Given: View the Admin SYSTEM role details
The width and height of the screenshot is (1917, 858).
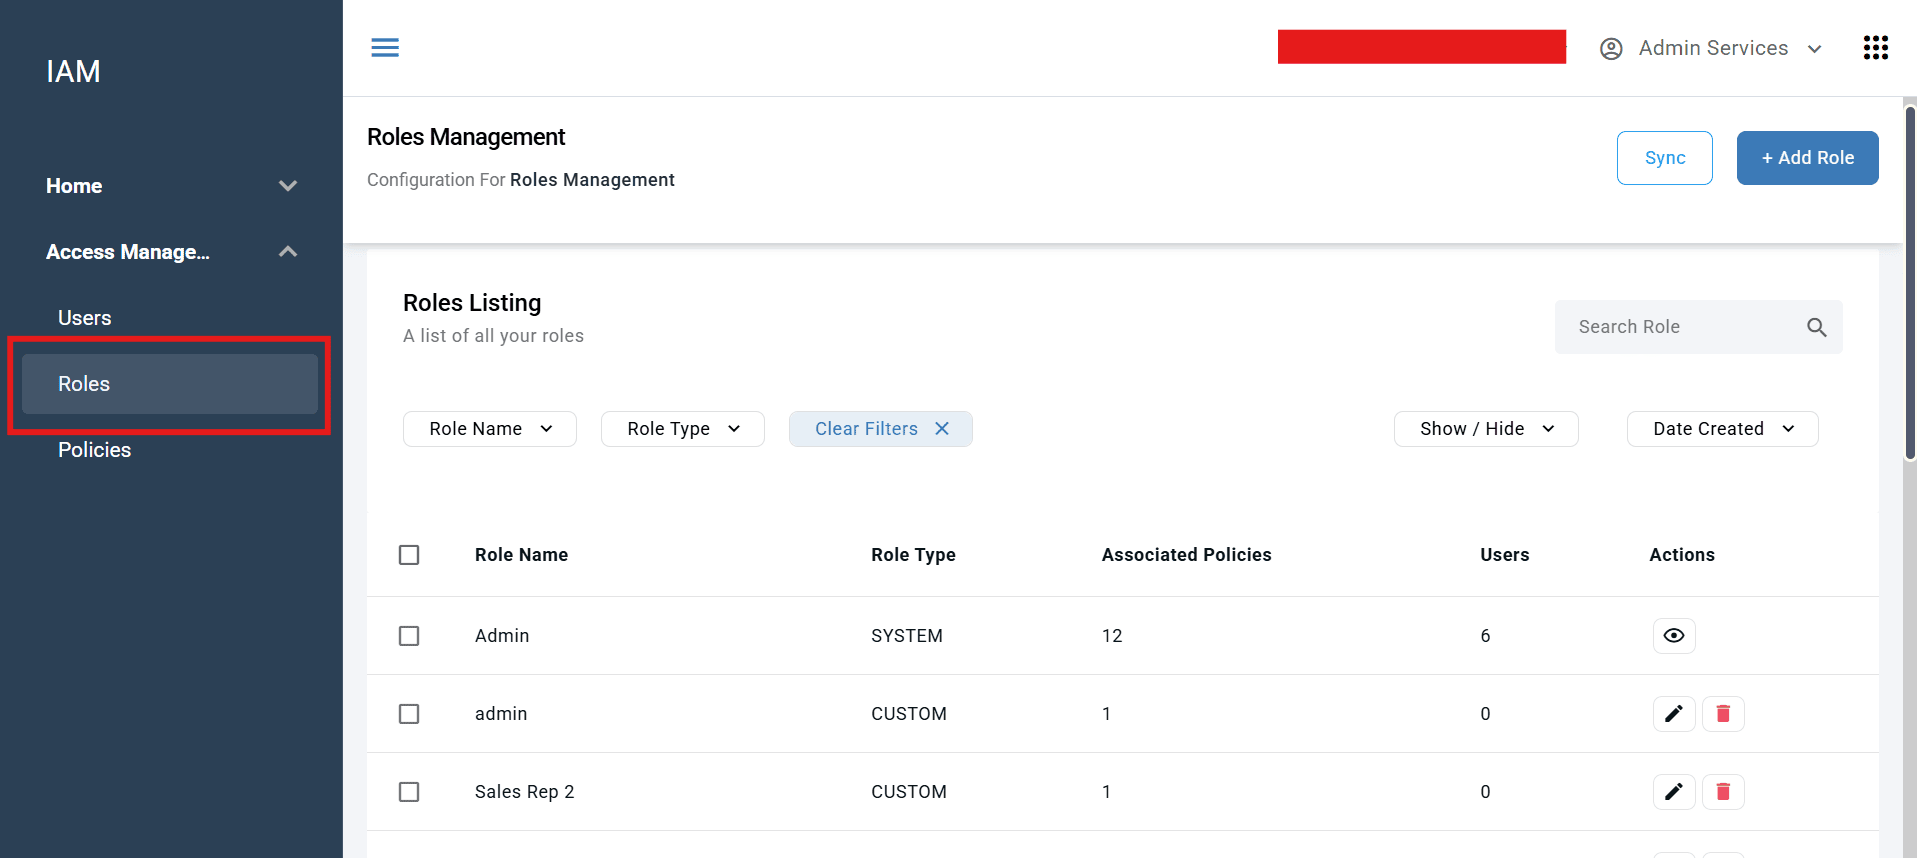Looking at the screenshot, I should point(1673,636).
